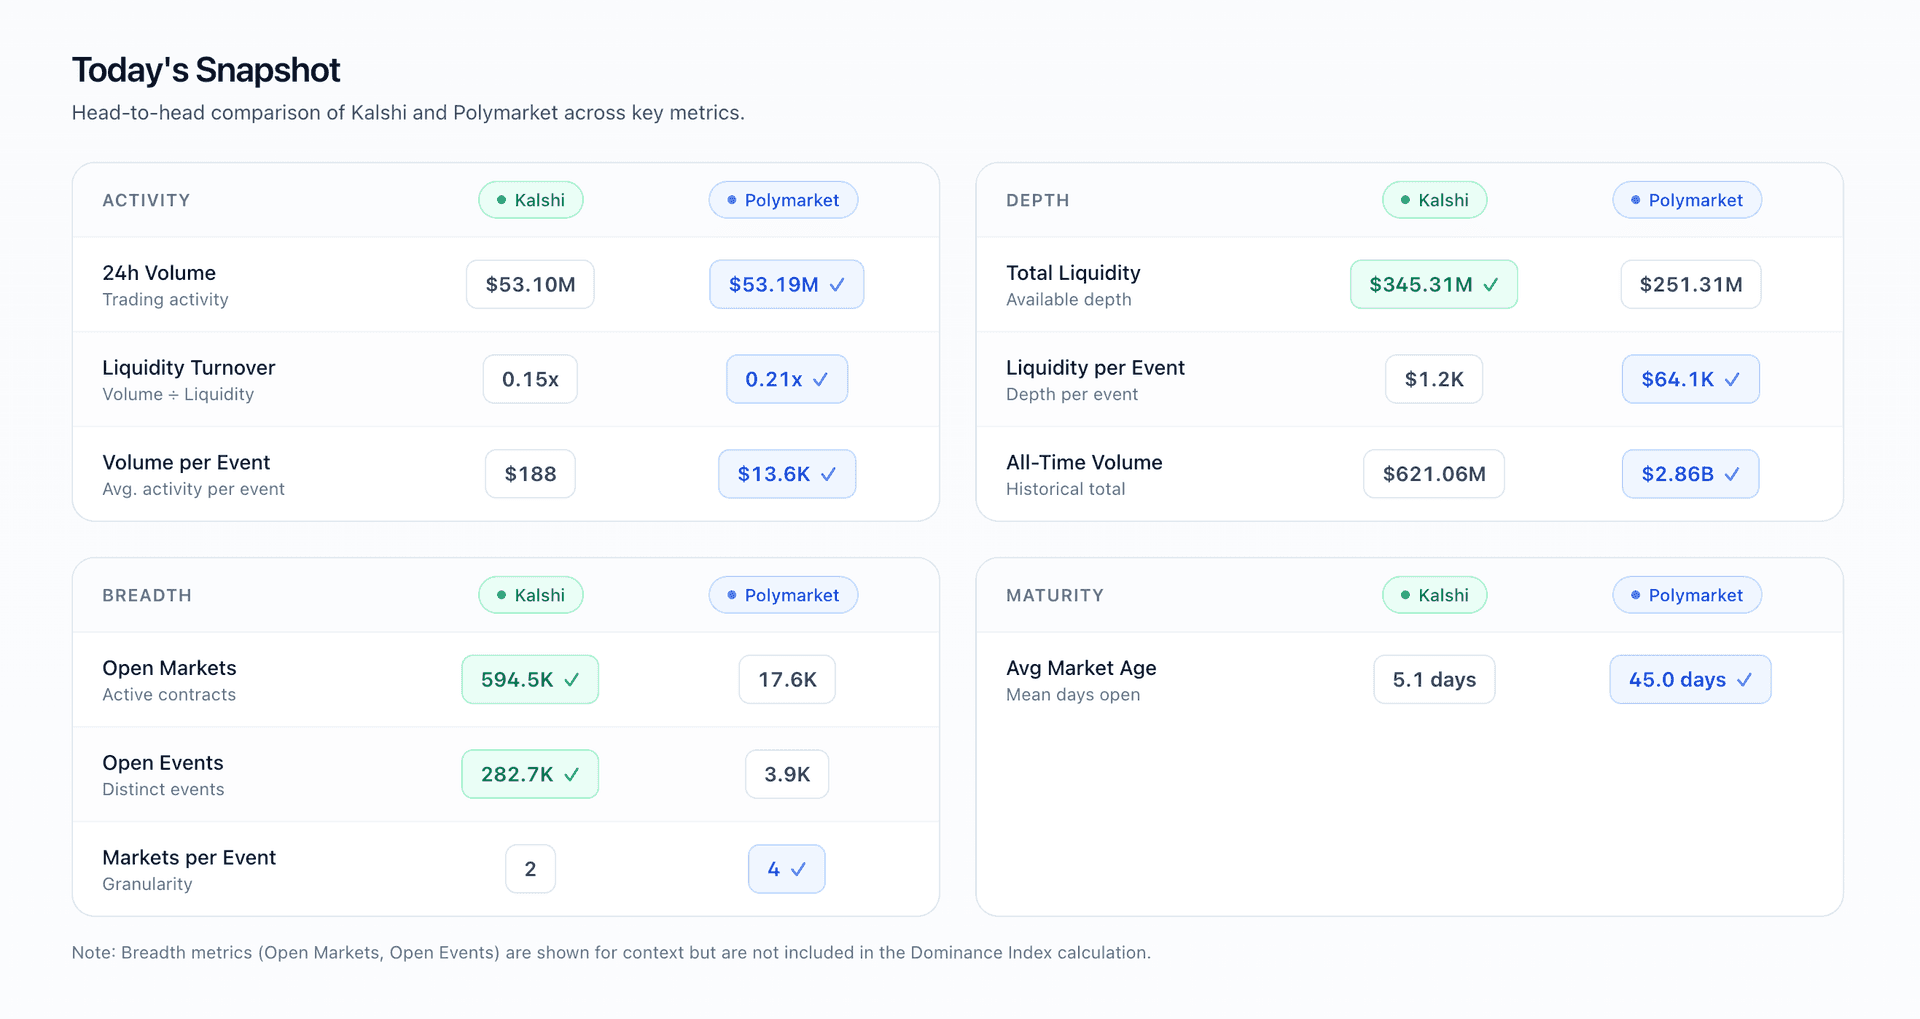This screenshot has width=1920, height=1019.
Task: Select the Liquidity per Event label
Action: [x=1095, y=368]
